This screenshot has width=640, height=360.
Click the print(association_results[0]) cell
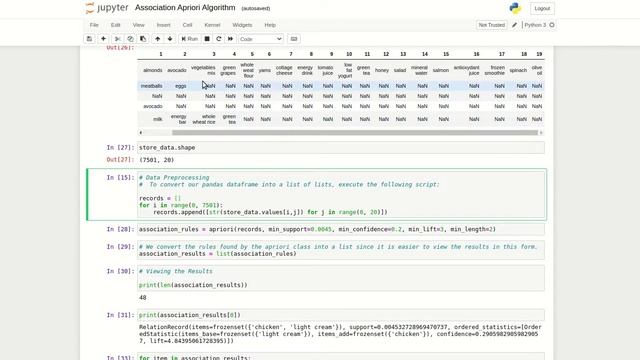(x=340, y=315)
